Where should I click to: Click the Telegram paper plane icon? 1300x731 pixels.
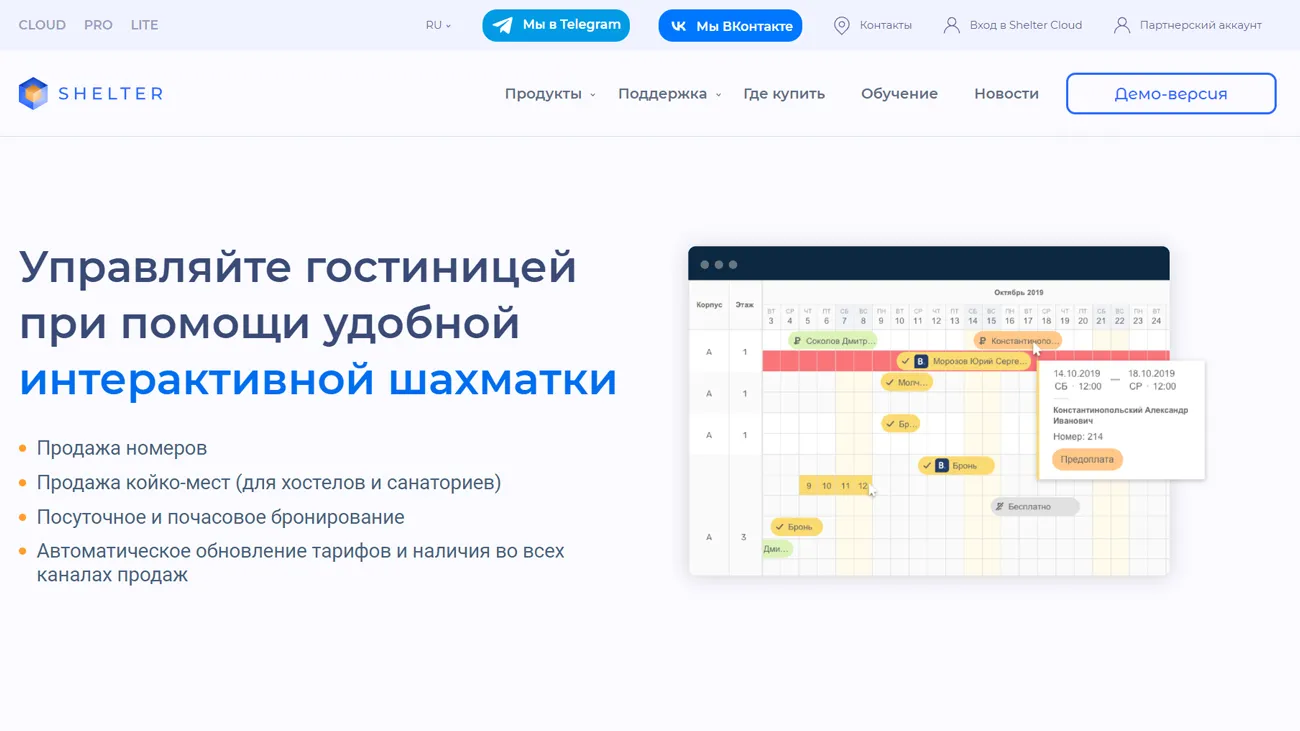click(502, 25)
